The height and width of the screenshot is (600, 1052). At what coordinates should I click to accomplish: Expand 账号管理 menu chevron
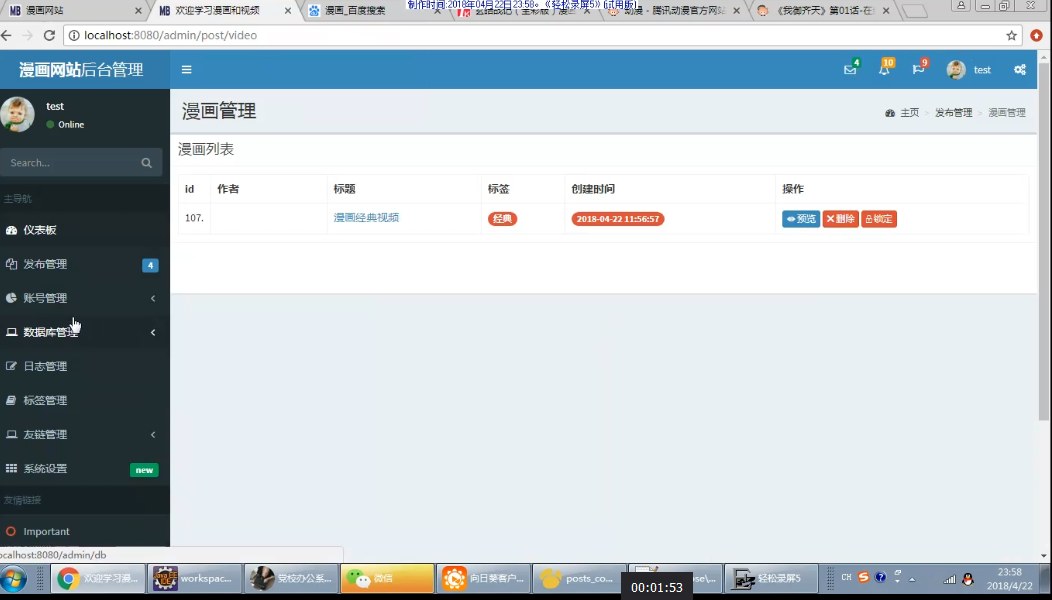[153, 298]
